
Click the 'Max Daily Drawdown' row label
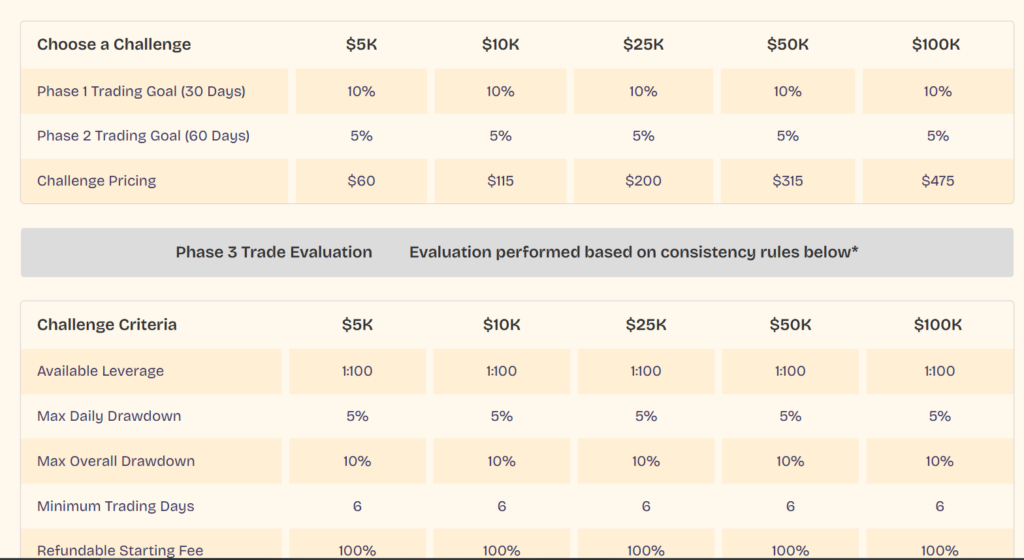[109, 416]
